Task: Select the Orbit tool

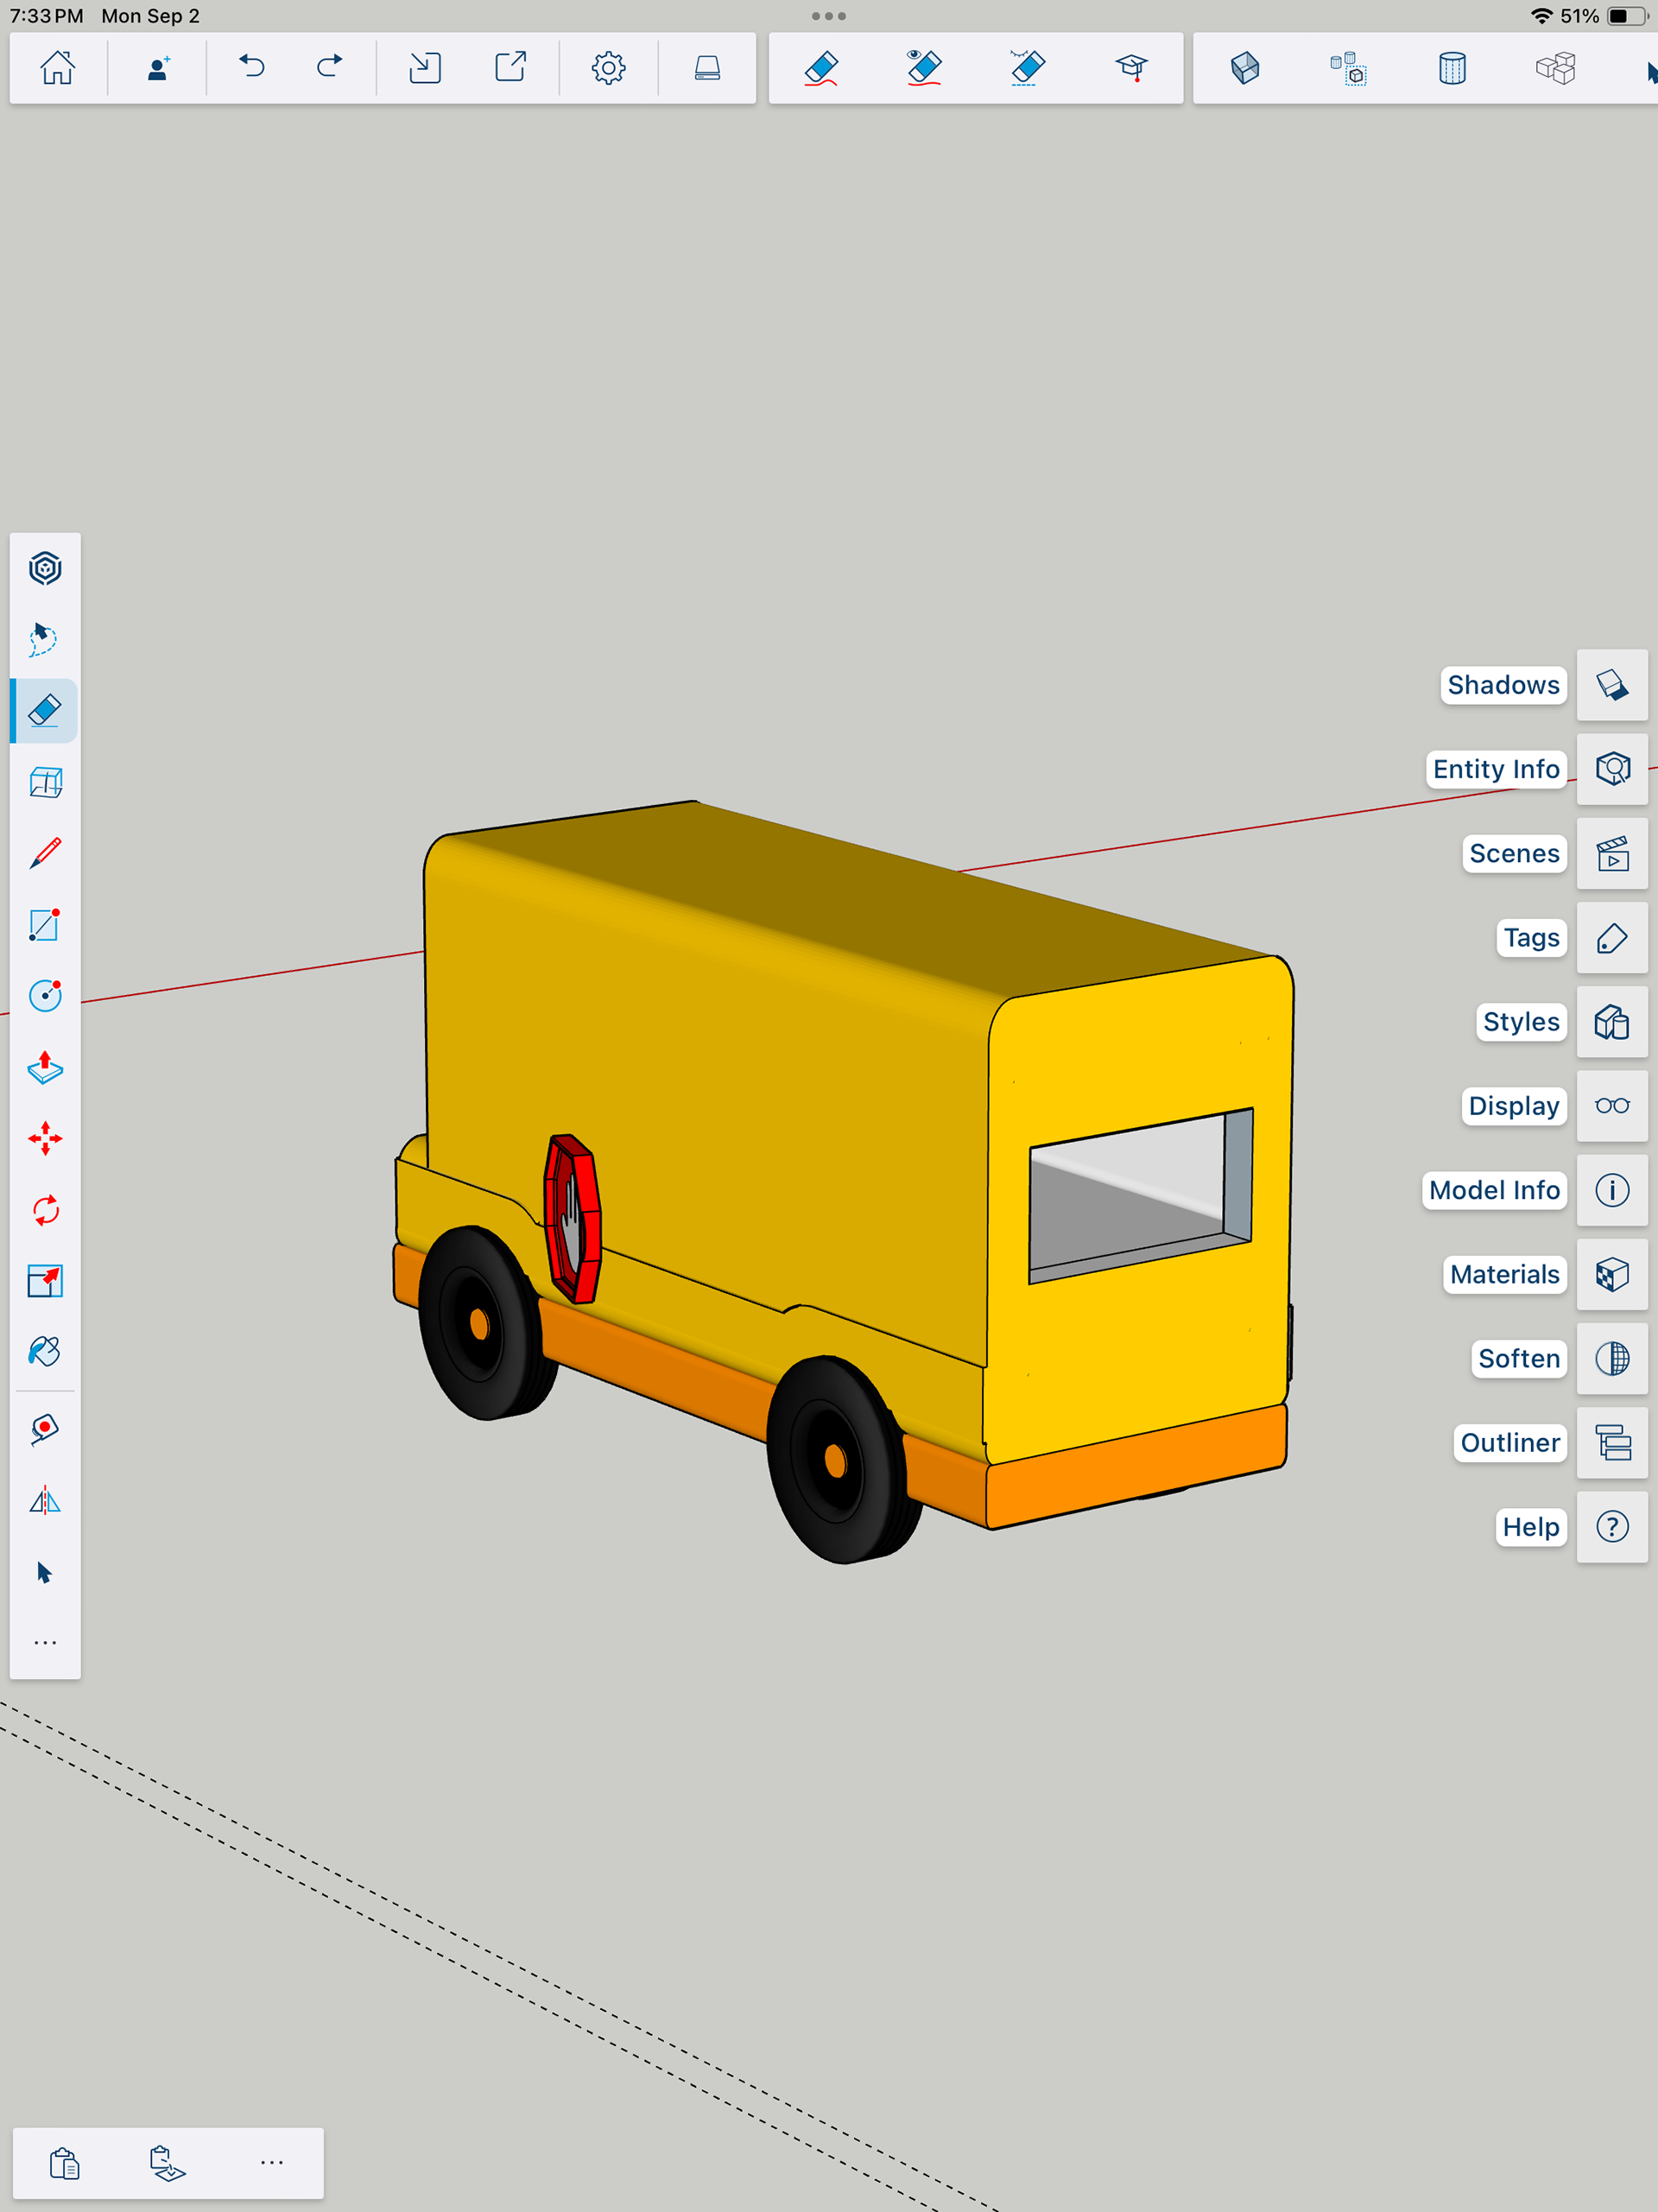Action: point(45,568)
